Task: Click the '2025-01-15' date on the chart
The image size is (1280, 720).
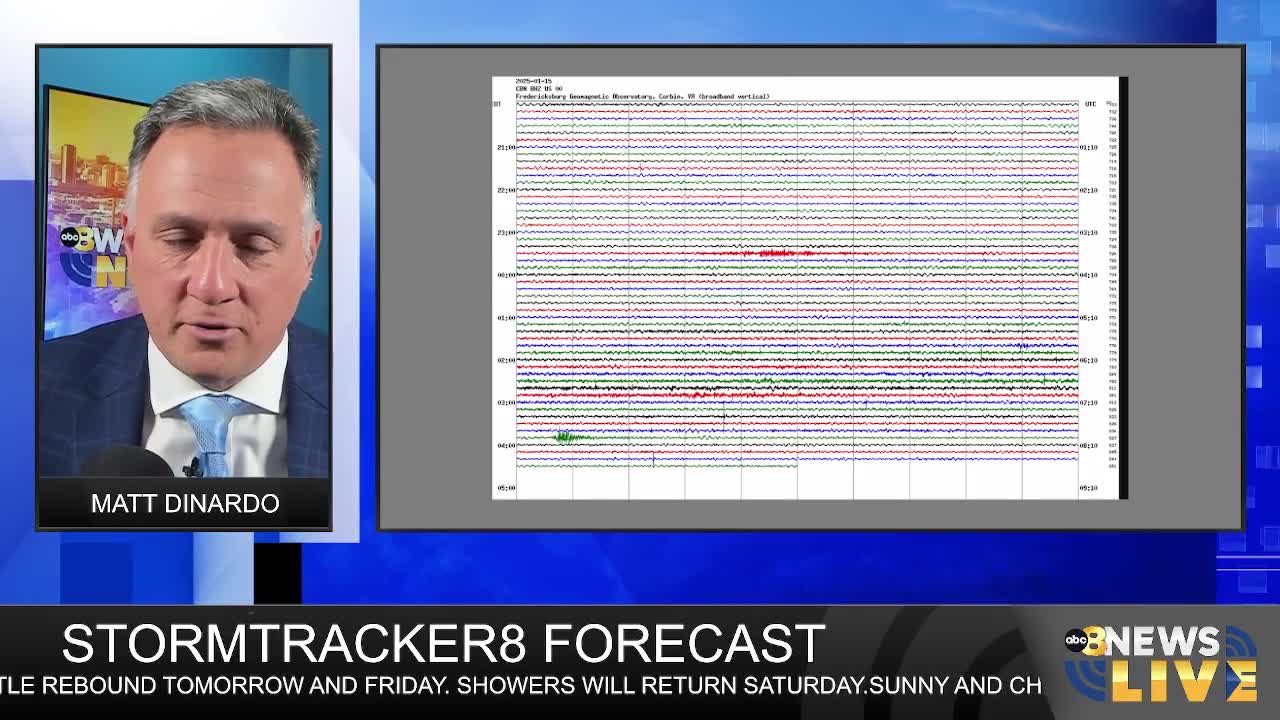Action: tap(532, 80)
